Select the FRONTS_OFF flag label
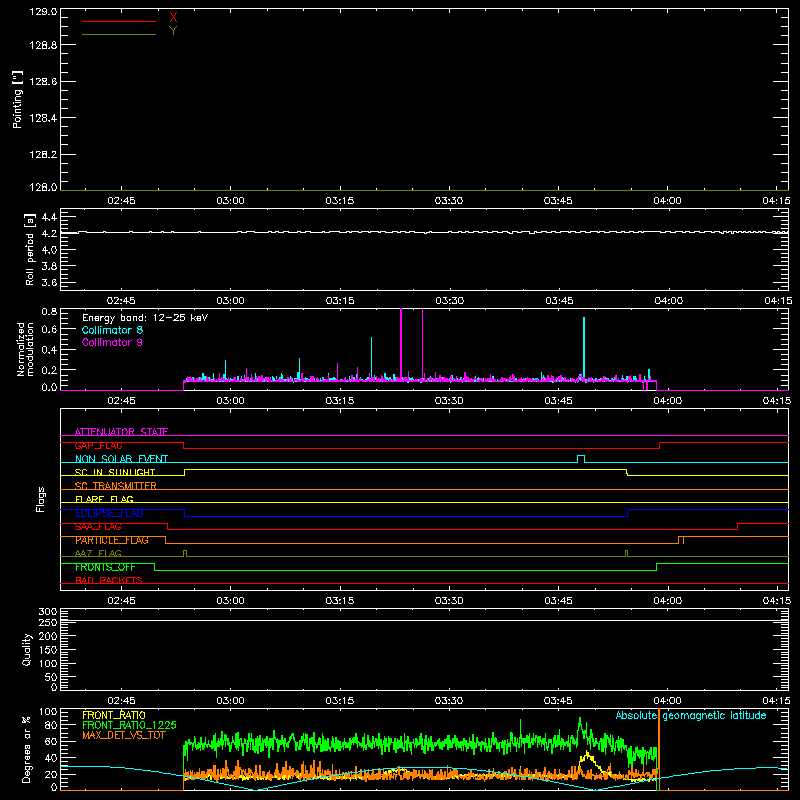This screenshot has width=800, height=800. click(x=105, y=567)
